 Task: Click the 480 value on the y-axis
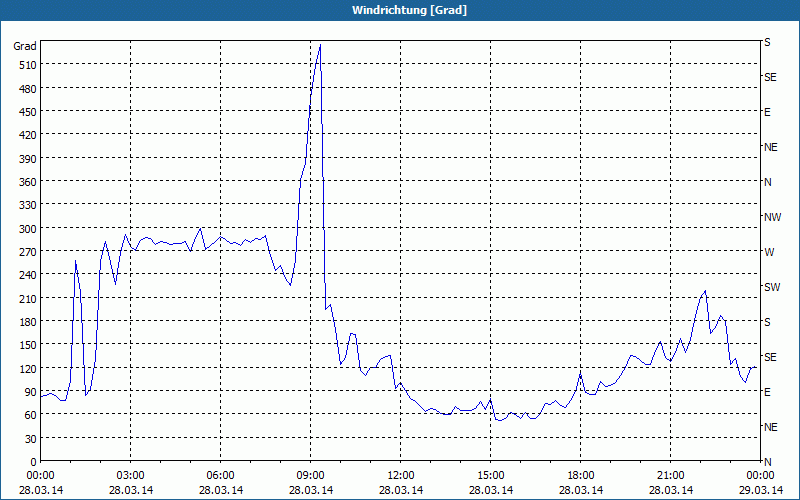tap(28, 89)
